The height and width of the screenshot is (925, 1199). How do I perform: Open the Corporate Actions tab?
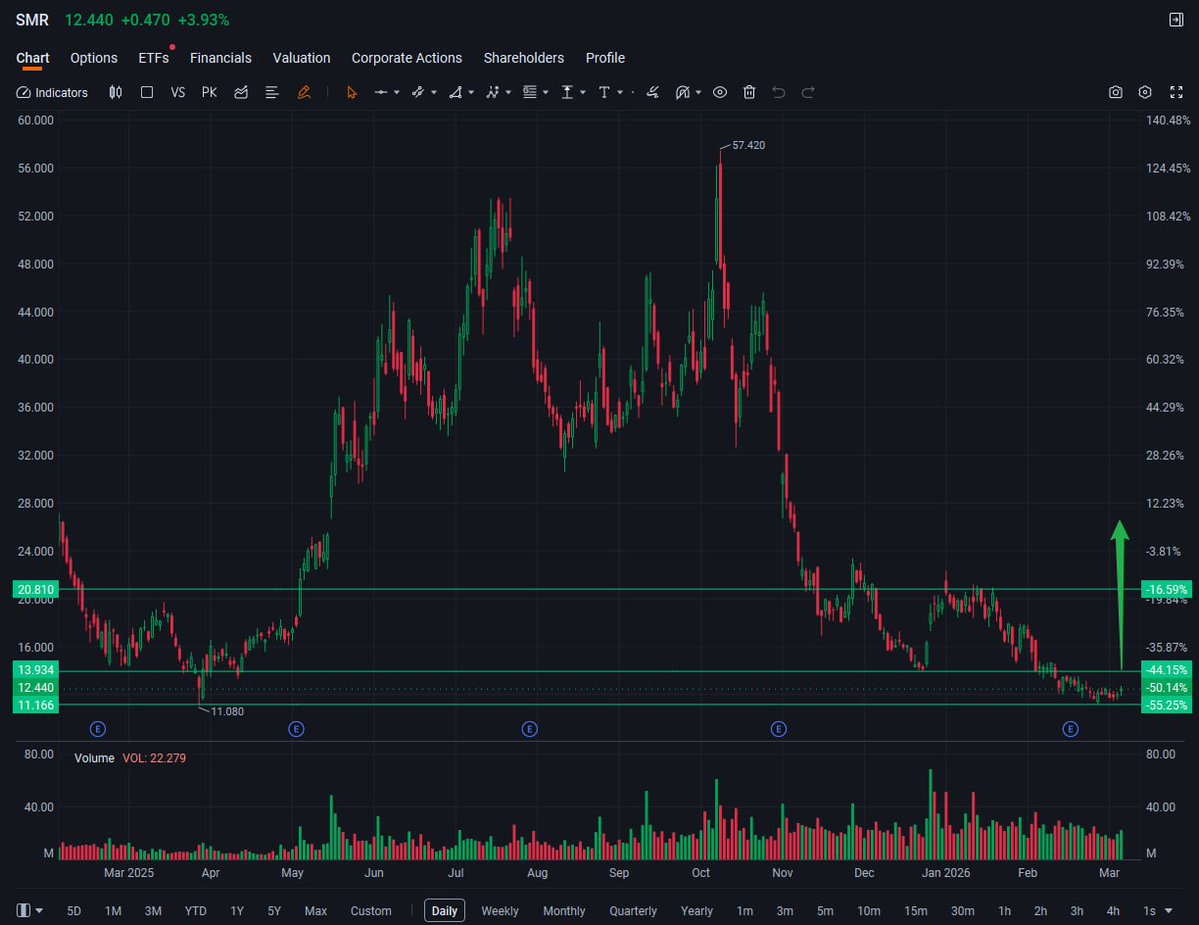[407, 58]
